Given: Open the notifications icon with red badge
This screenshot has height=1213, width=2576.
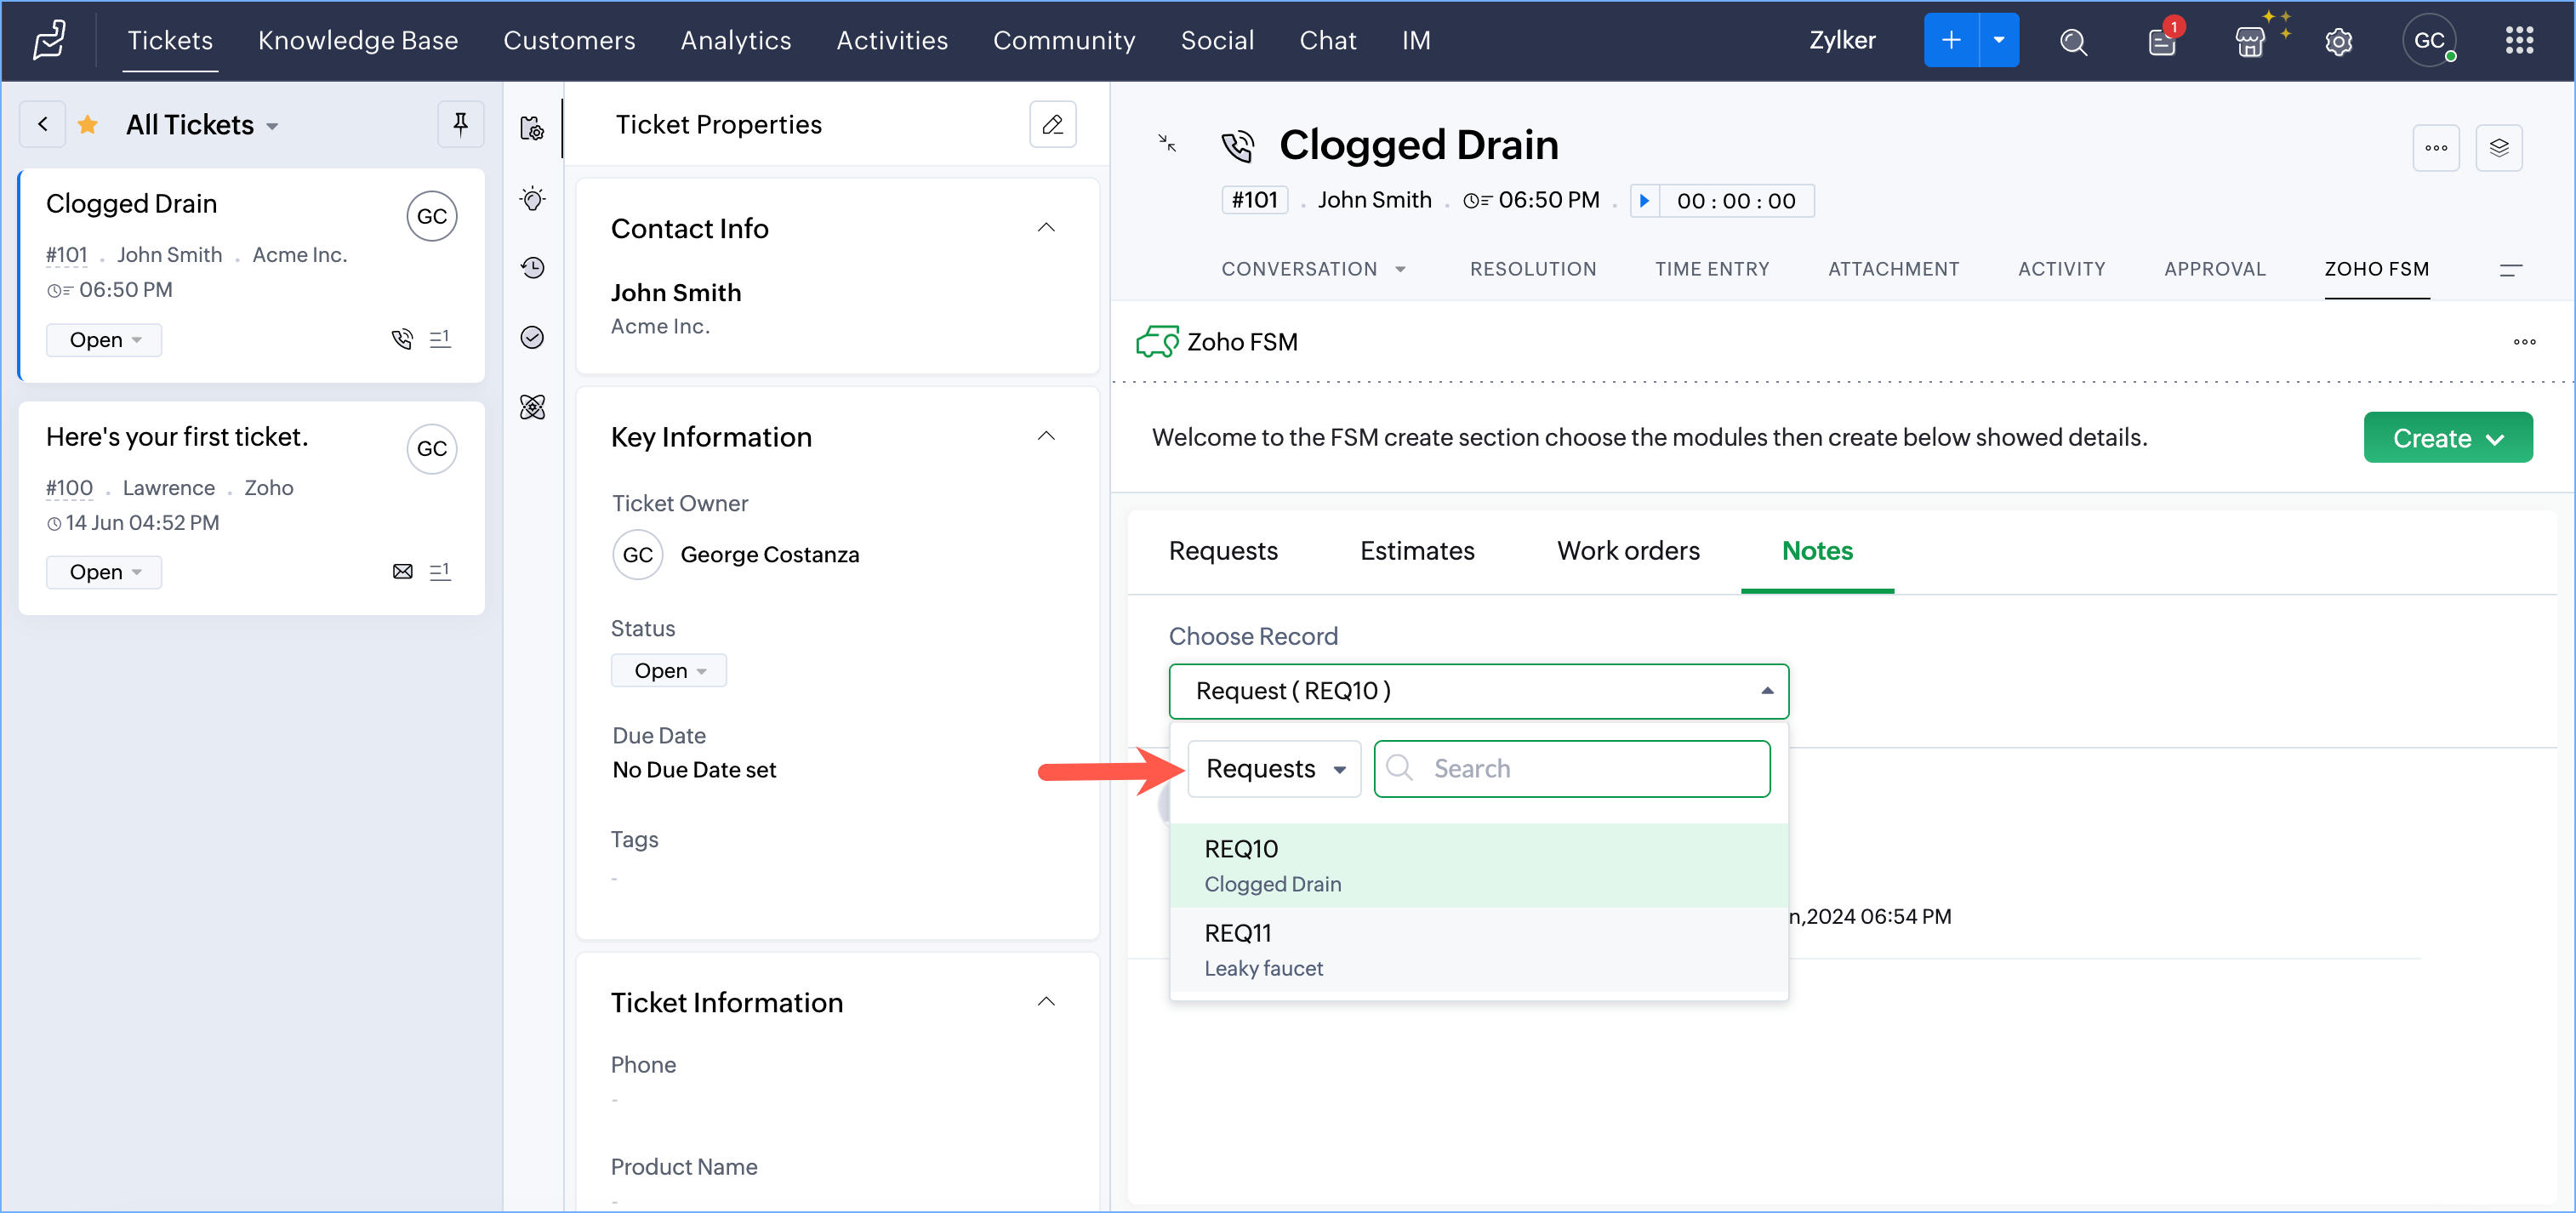Looking at the screenshot, I should (2161, 41).
